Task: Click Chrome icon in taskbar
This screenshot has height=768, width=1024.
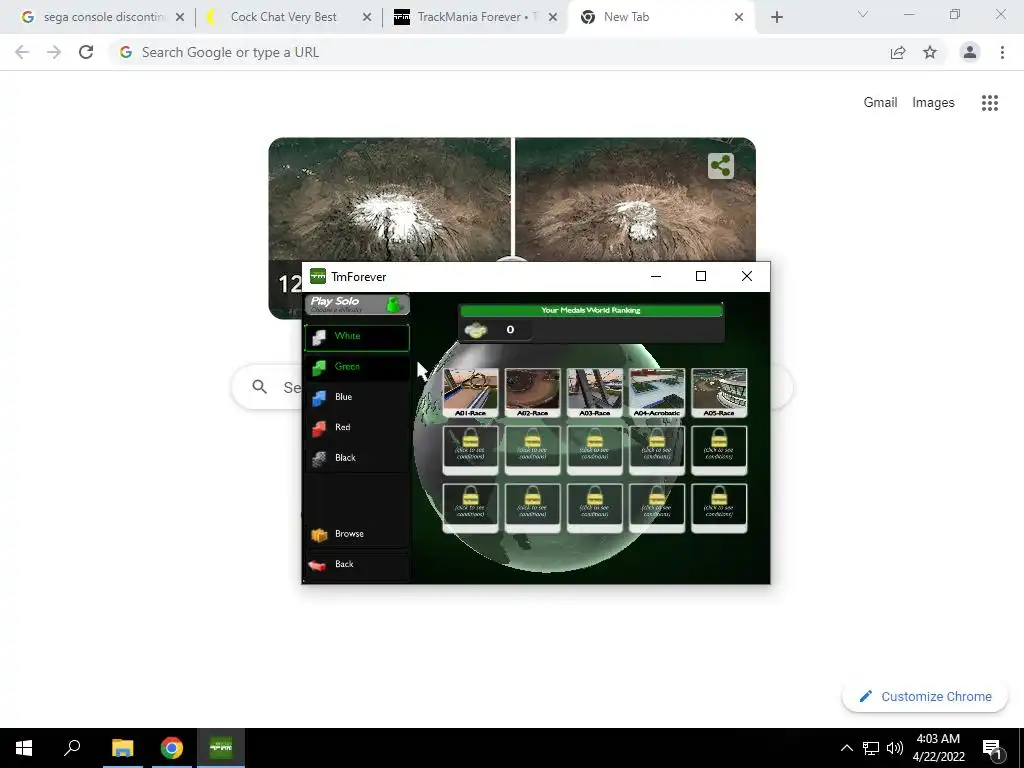Action: [172, 748]
